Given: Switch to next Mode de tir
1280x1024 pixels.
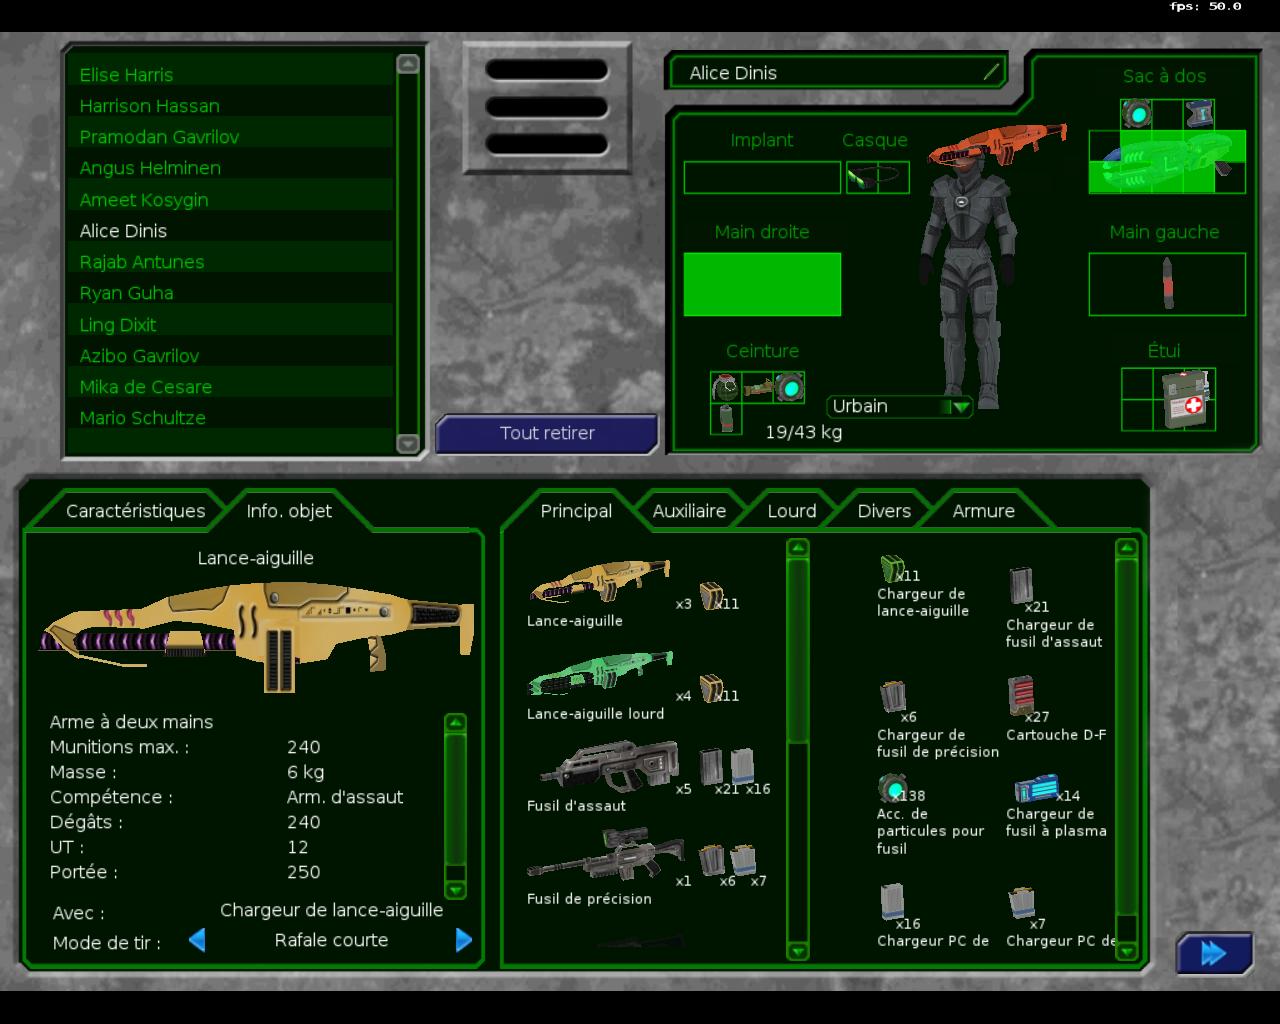Looking at the screenshot, I should pos(464,940).
